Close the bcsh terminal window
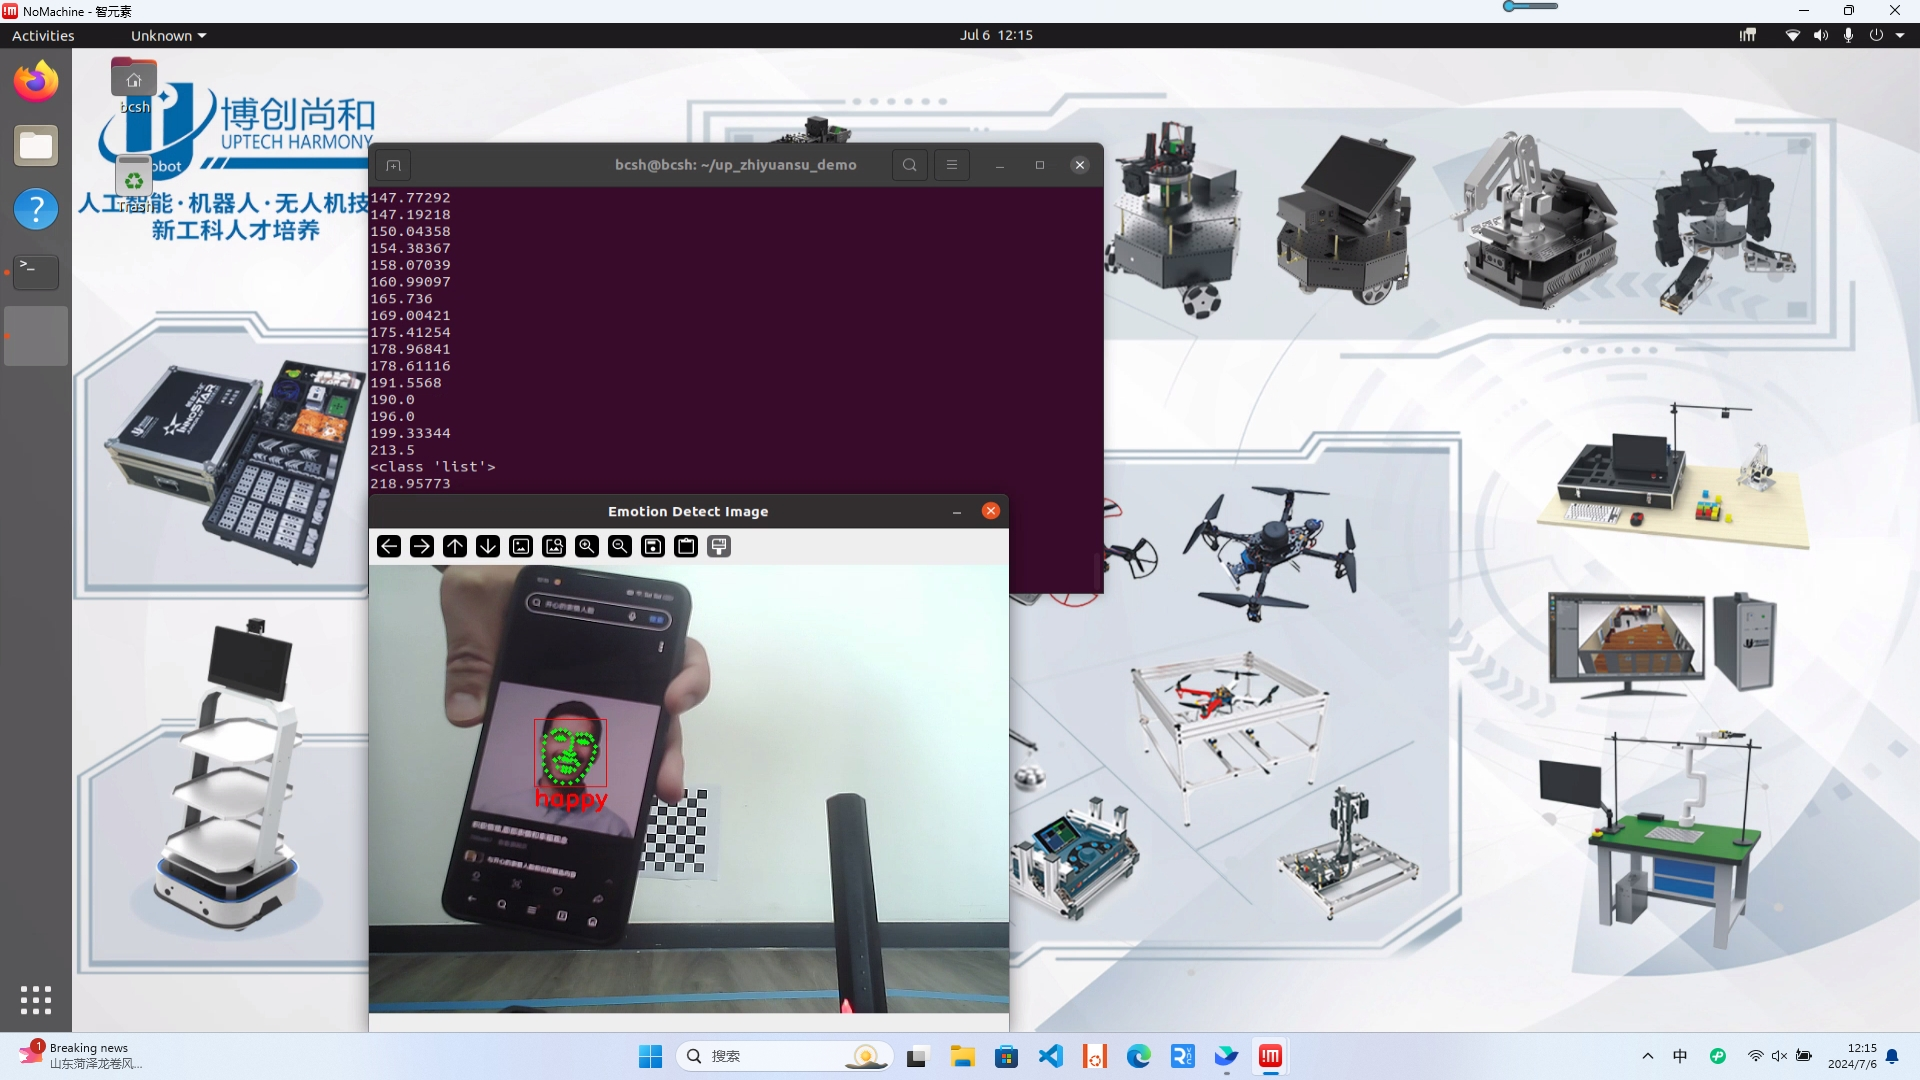Screen dimensions: 1920x1080 coord(1080,165)
